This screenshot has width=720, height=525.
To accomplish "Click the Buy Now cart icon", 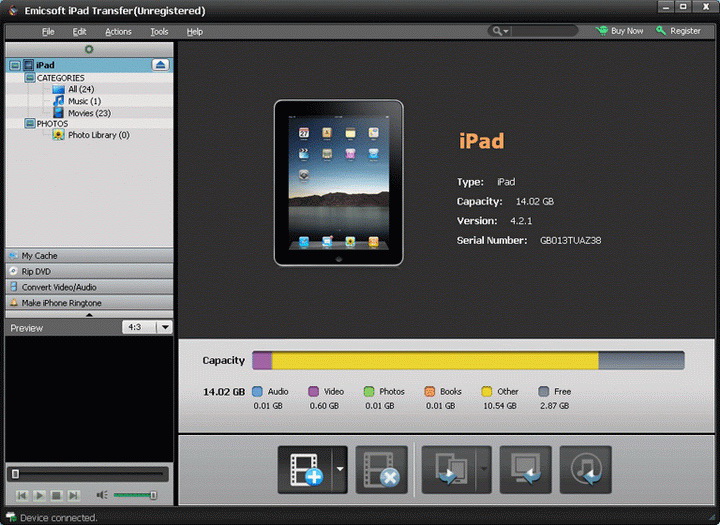I will tap(602, 31).
